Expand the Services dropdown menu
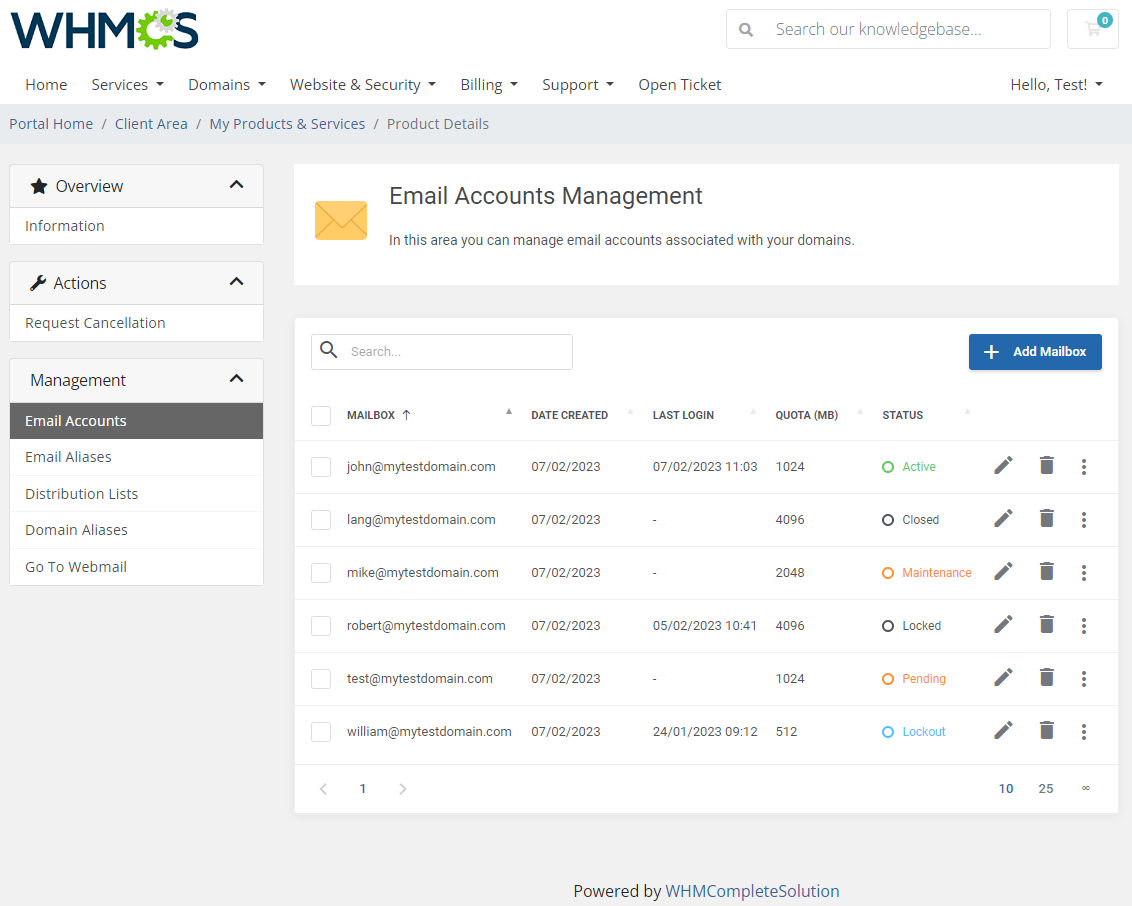The height and width of the screenshot is (906, 1132). [x=127, y=85]
